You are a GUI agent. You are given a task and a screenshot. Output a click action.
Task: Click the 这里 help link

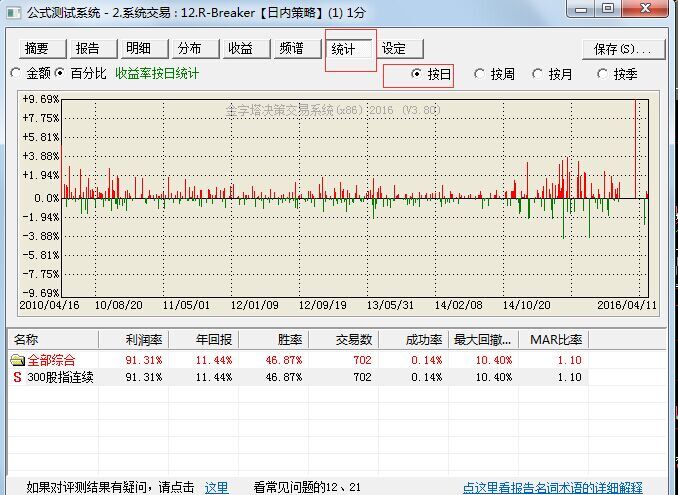click(x=216, y=487)
